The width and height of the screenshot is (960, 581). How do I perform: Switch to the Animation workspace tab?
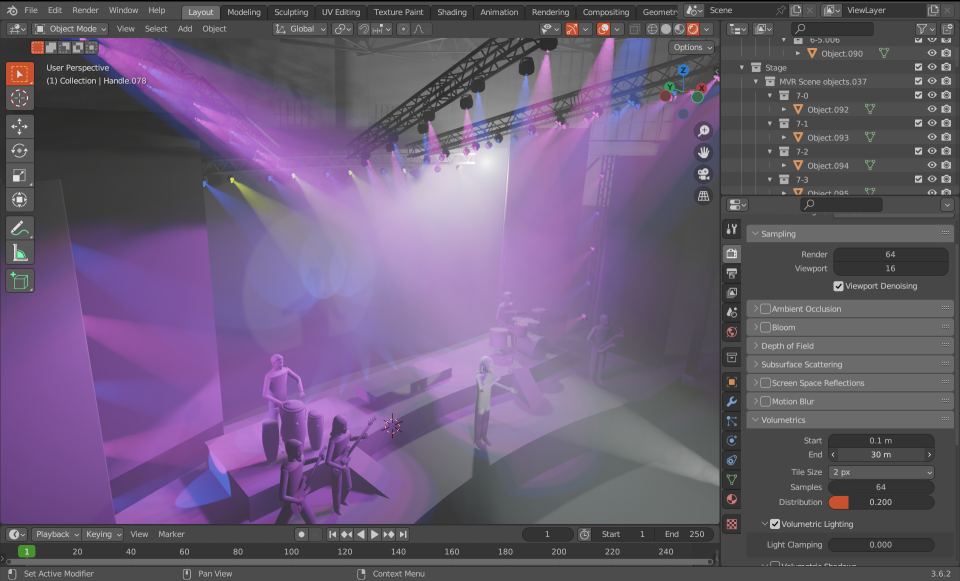point(499,12)
